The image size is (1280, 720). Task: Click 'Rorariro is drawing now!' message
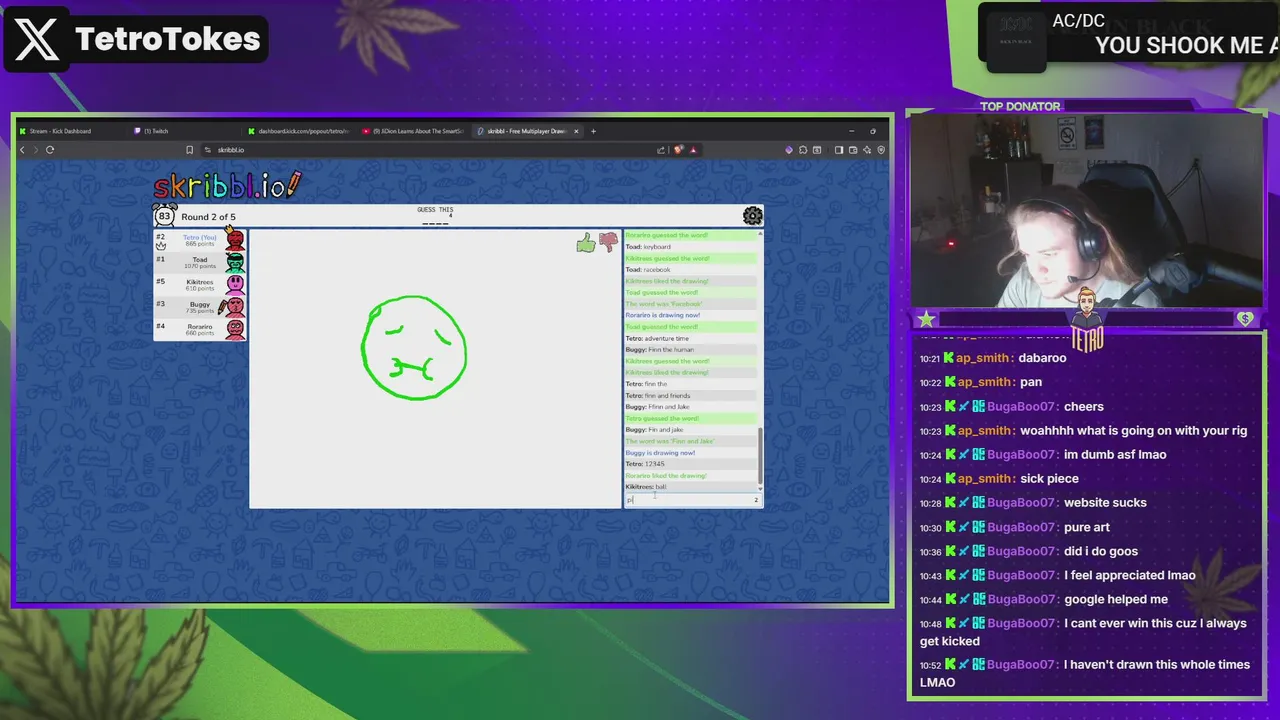point(662,315)
